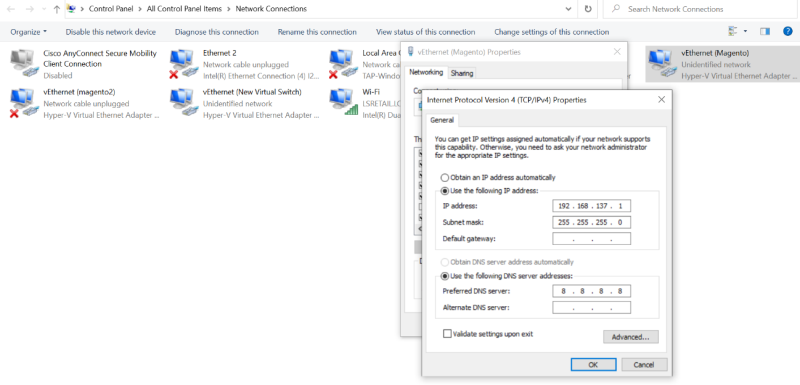Select the Ethernet 2 adapter icon
800x385 pixels.
tap(184, 64)
